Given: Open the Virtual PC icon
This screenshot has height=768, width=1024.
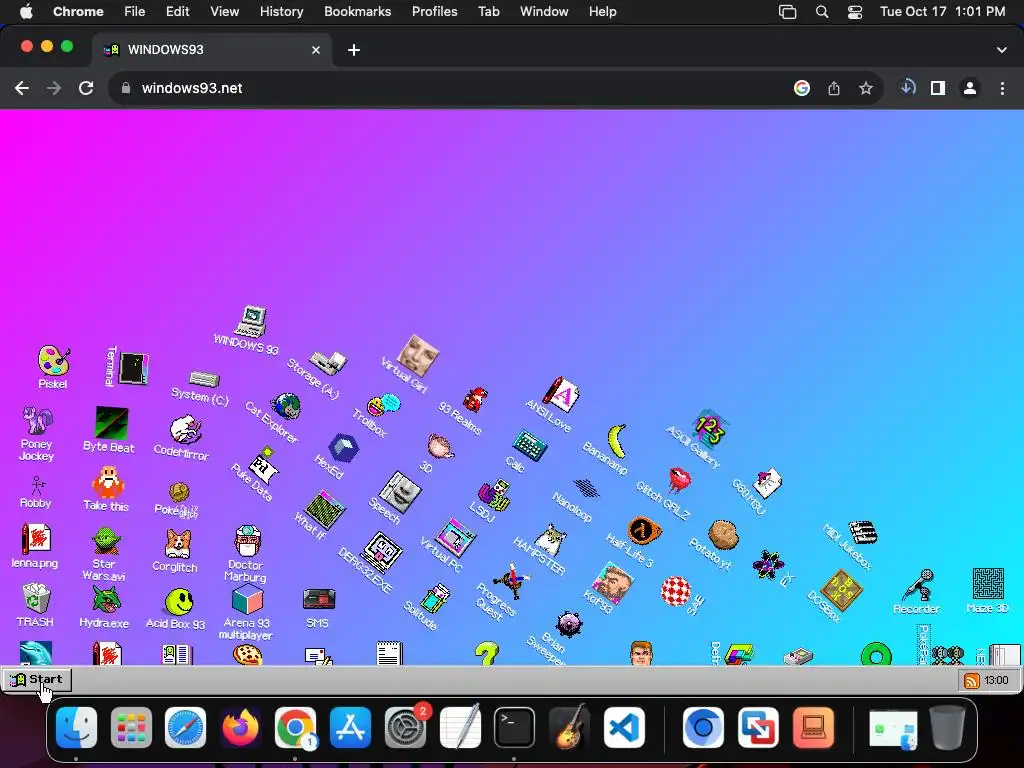Looking at the screenshot, I should [x=455, y=538].
